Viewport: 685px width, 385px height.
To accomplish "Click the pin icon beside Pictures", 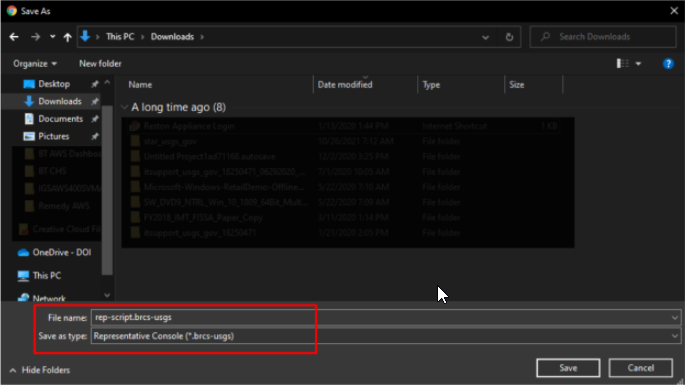I will (94, 136).
